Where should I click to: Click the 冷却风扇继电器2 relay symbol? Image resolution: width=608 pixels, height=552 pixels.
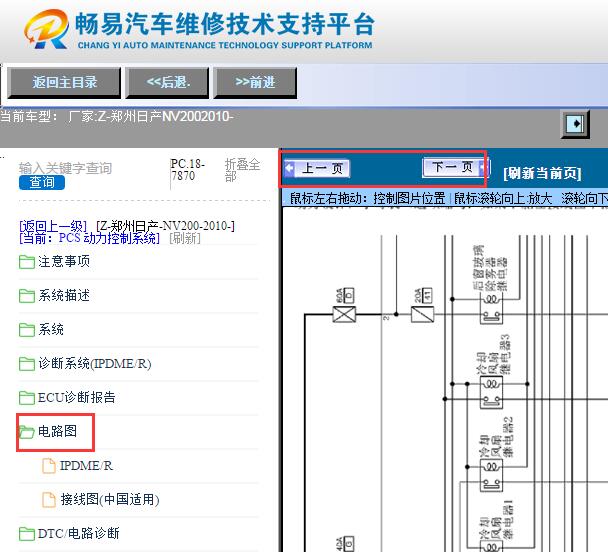[491, 476]
